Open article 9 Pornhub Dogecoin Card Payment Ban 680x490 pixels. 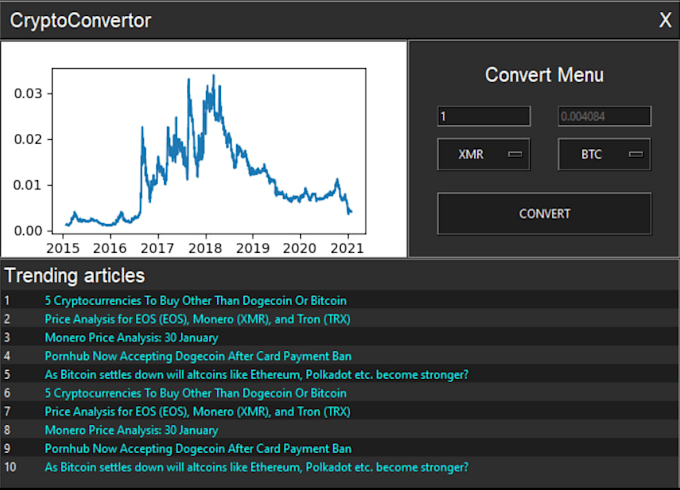198,449
